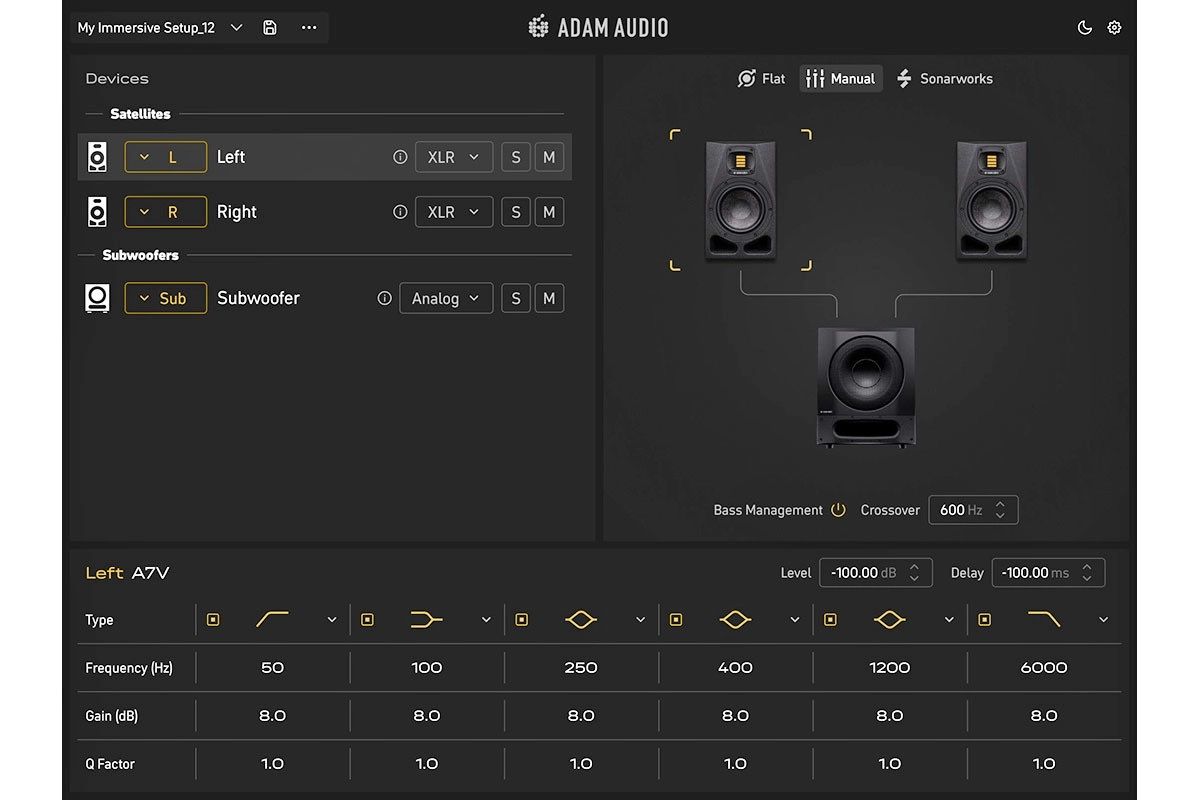Viewport: 1200px width, 800px height.
Task: Toggle the 6000 Hz filter band enable box
Action: coord(985,620)
